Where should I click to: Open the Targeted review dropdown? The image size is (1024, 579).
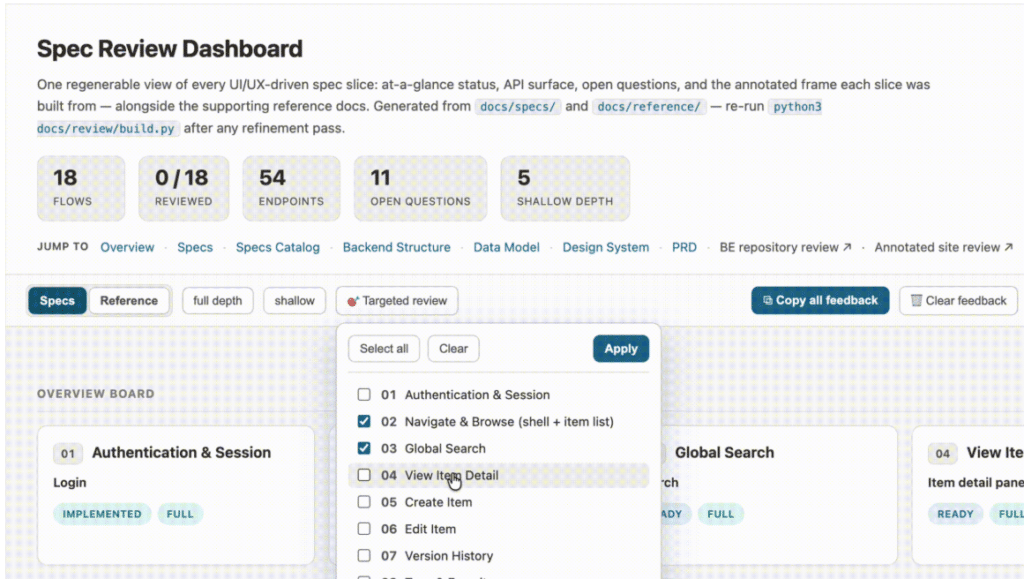pos(397,301)
